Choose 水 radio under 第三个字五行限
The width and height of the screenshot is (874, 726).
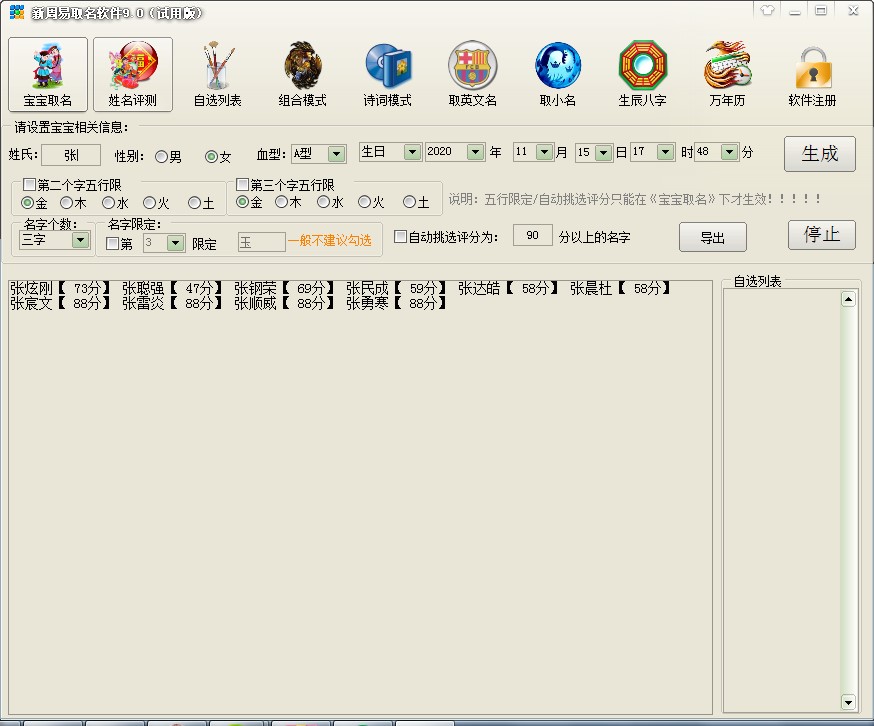pyautogui.click(x=323, y=202)
